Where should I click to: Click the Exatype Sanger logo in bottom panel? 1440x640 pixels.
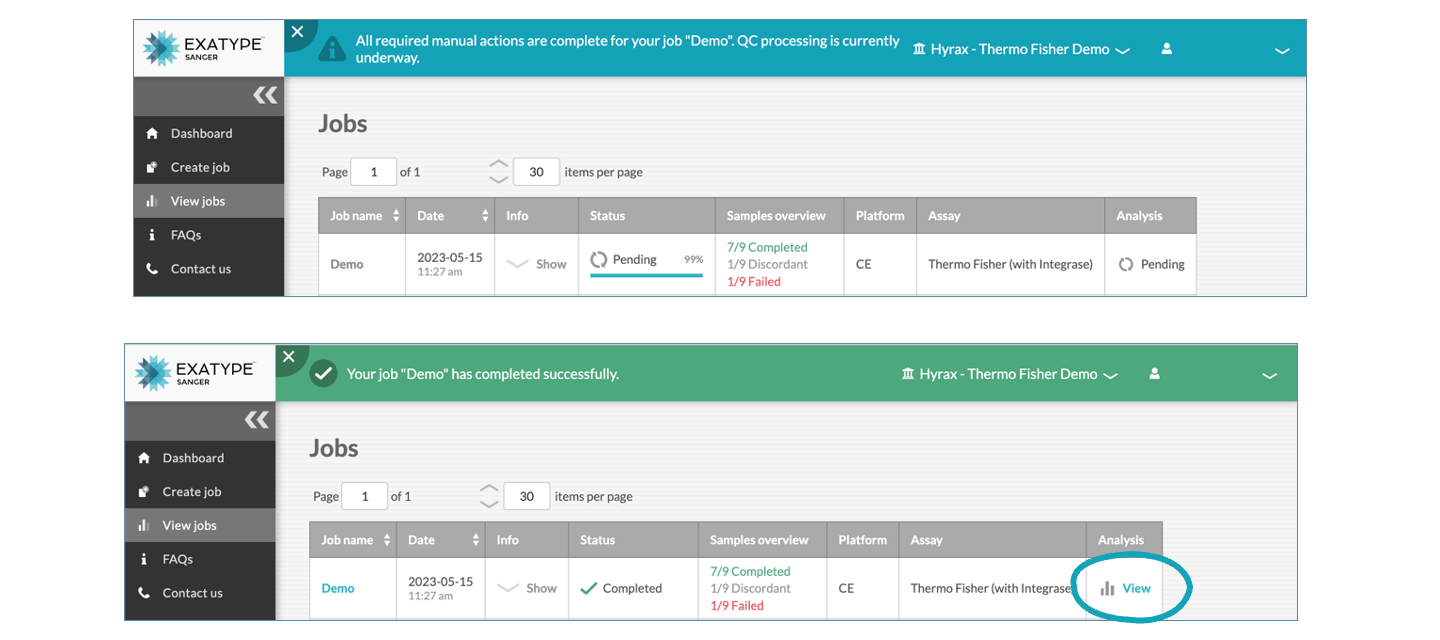195,373
